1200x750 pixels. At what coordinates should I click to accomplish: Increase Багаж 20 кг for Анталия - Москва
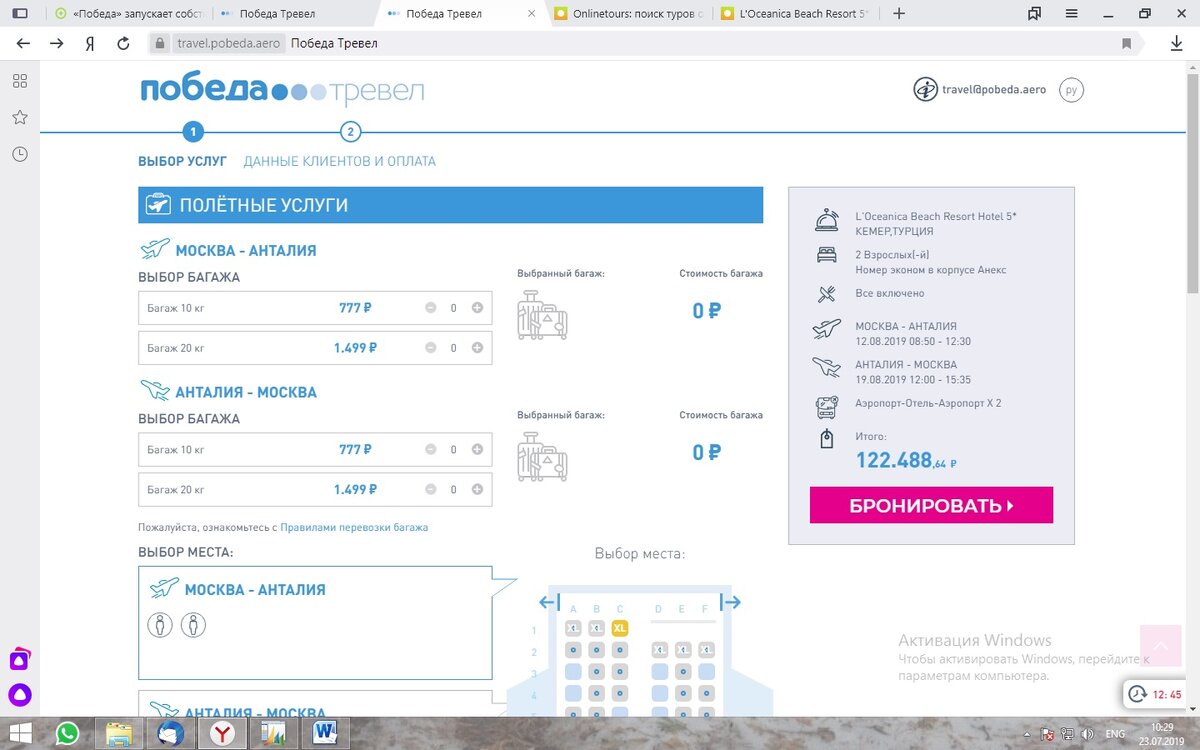477,490
